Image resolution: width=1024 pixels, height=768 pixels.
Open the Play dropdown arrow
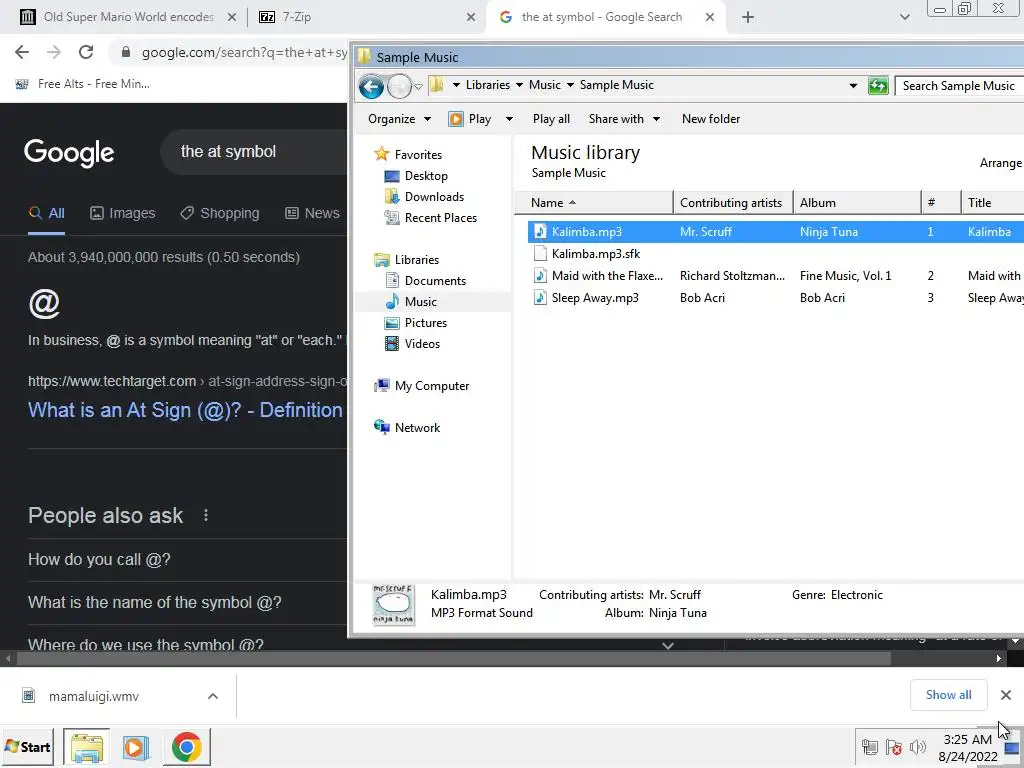509,119
